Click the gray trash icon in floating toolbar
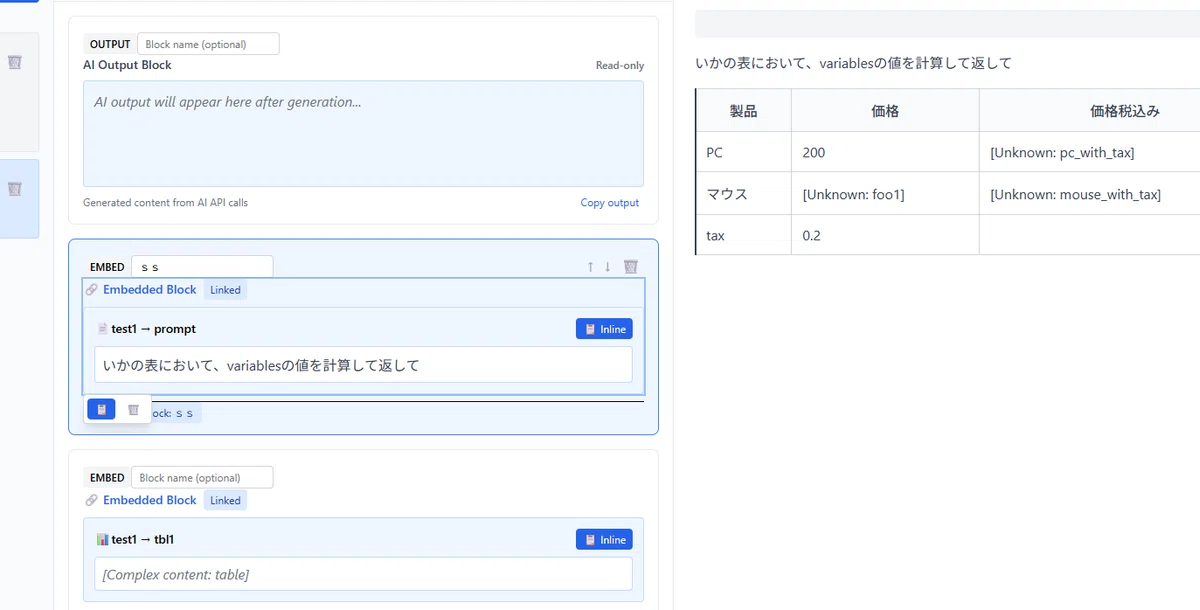Screen dimensions: 1200x610 [x=133, y=409]
